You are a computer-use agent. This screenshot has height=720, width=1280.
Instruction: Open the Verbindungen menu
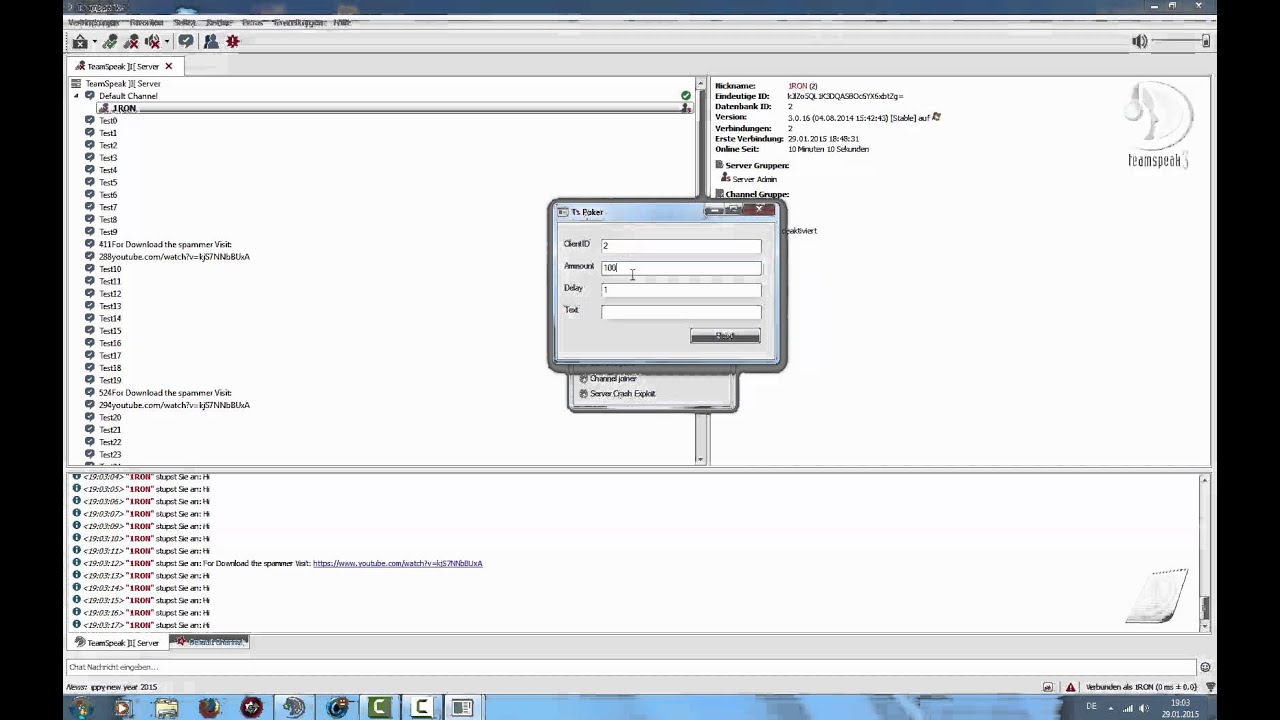click(x=93, y=22)
